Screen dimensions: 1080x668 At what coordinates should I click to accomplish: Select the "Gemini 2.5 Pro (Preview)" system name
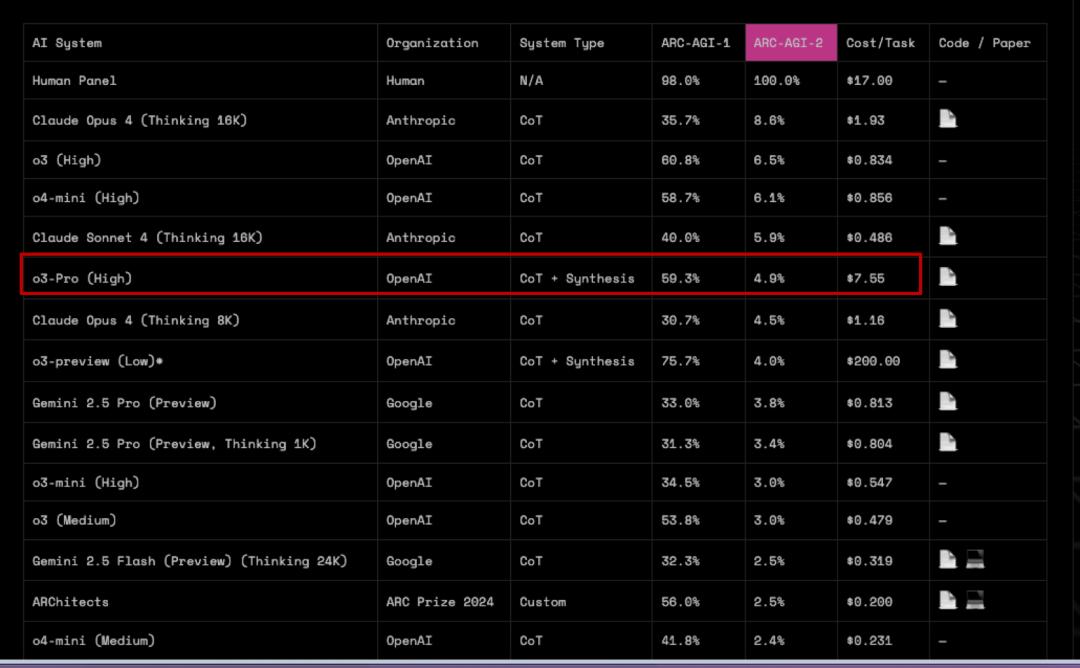124,403
